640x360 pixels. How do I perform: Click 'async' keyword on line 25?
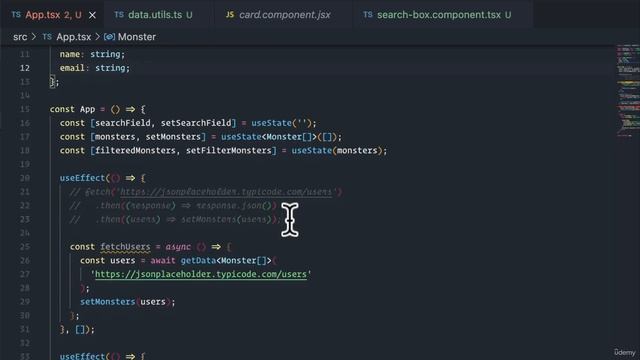click(x=178, y=247)
